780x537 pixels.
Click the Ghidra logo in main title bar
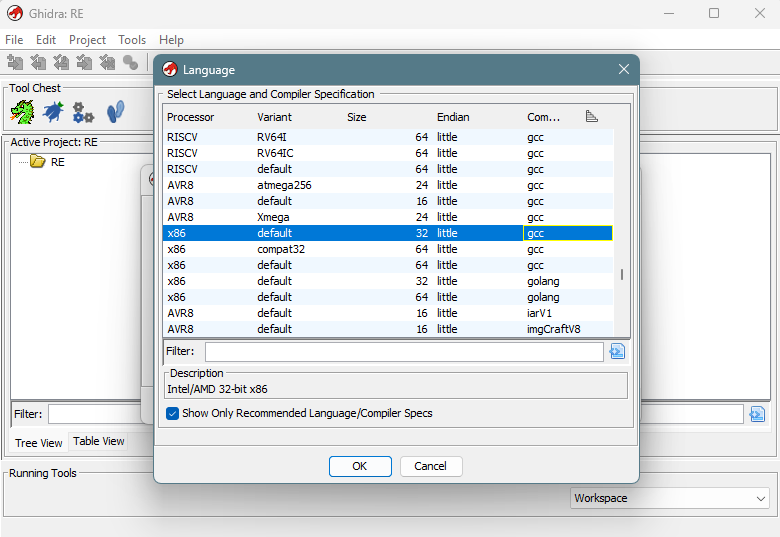click(x=15, y=13)
